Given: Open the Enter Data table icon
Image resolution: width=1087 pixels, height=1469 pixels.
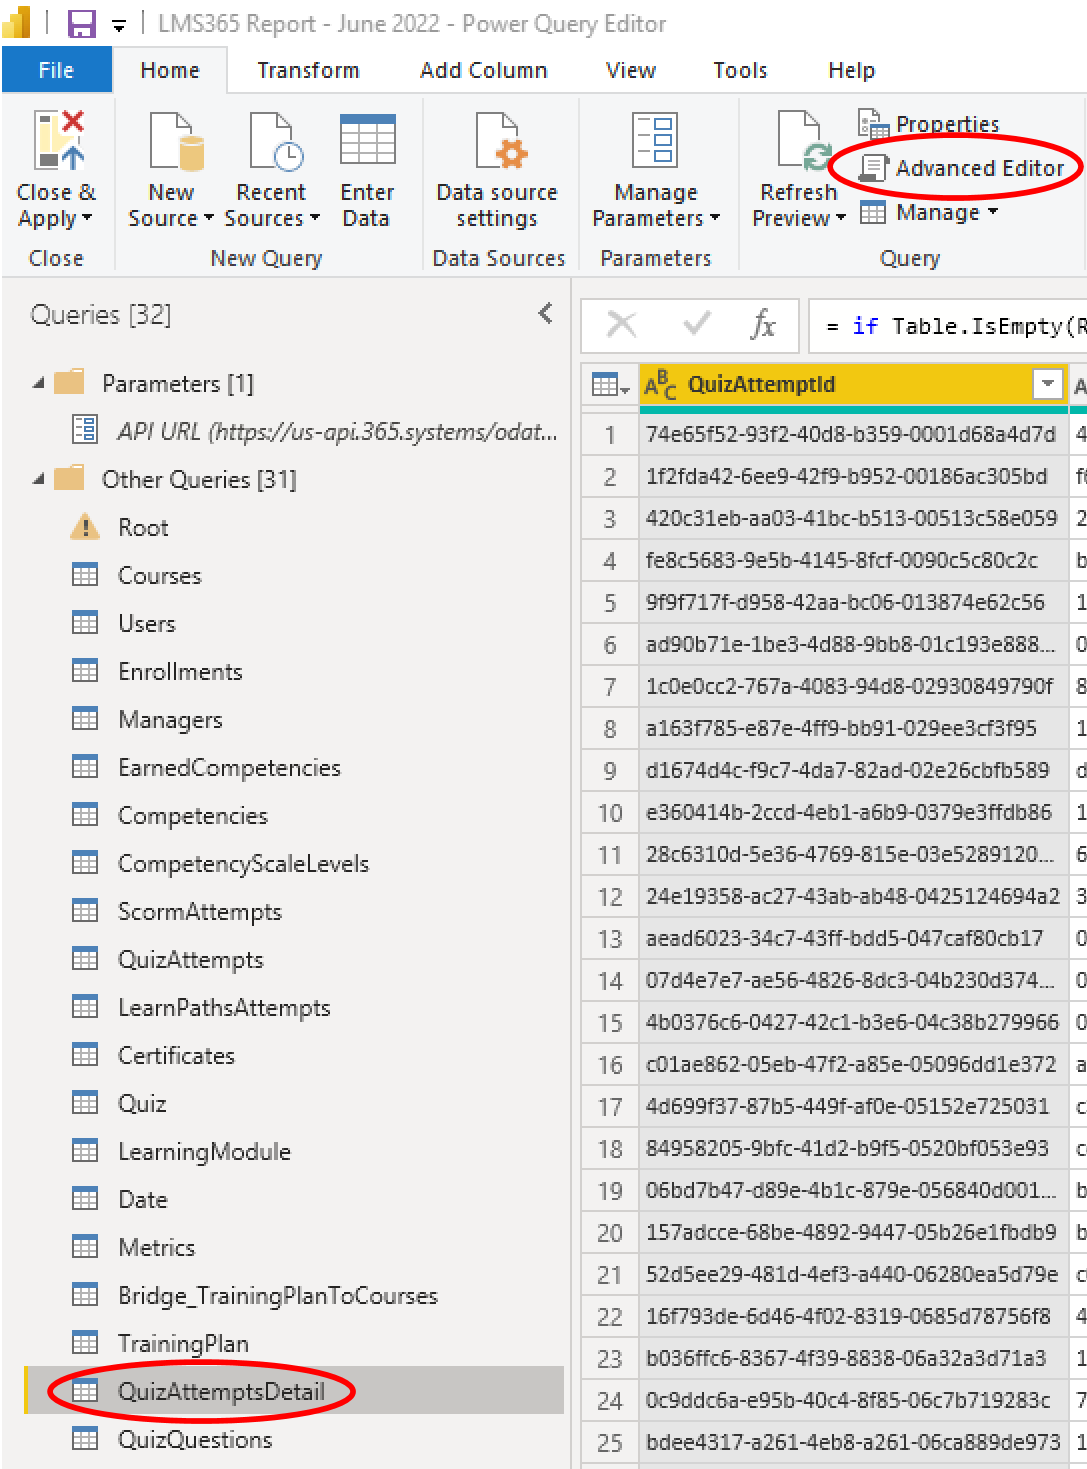Looking at the screenshot, I should 367,142.
